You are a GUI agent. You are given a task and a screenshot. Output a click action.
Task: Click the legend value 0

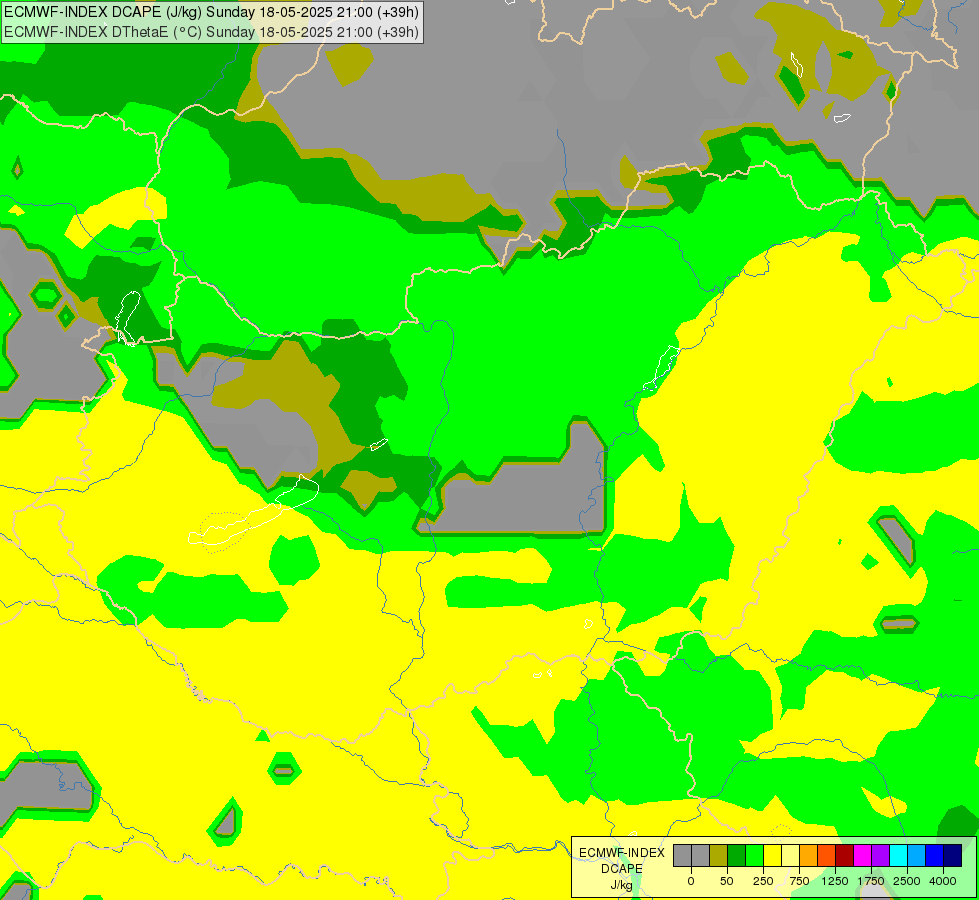tap(691, 881)
